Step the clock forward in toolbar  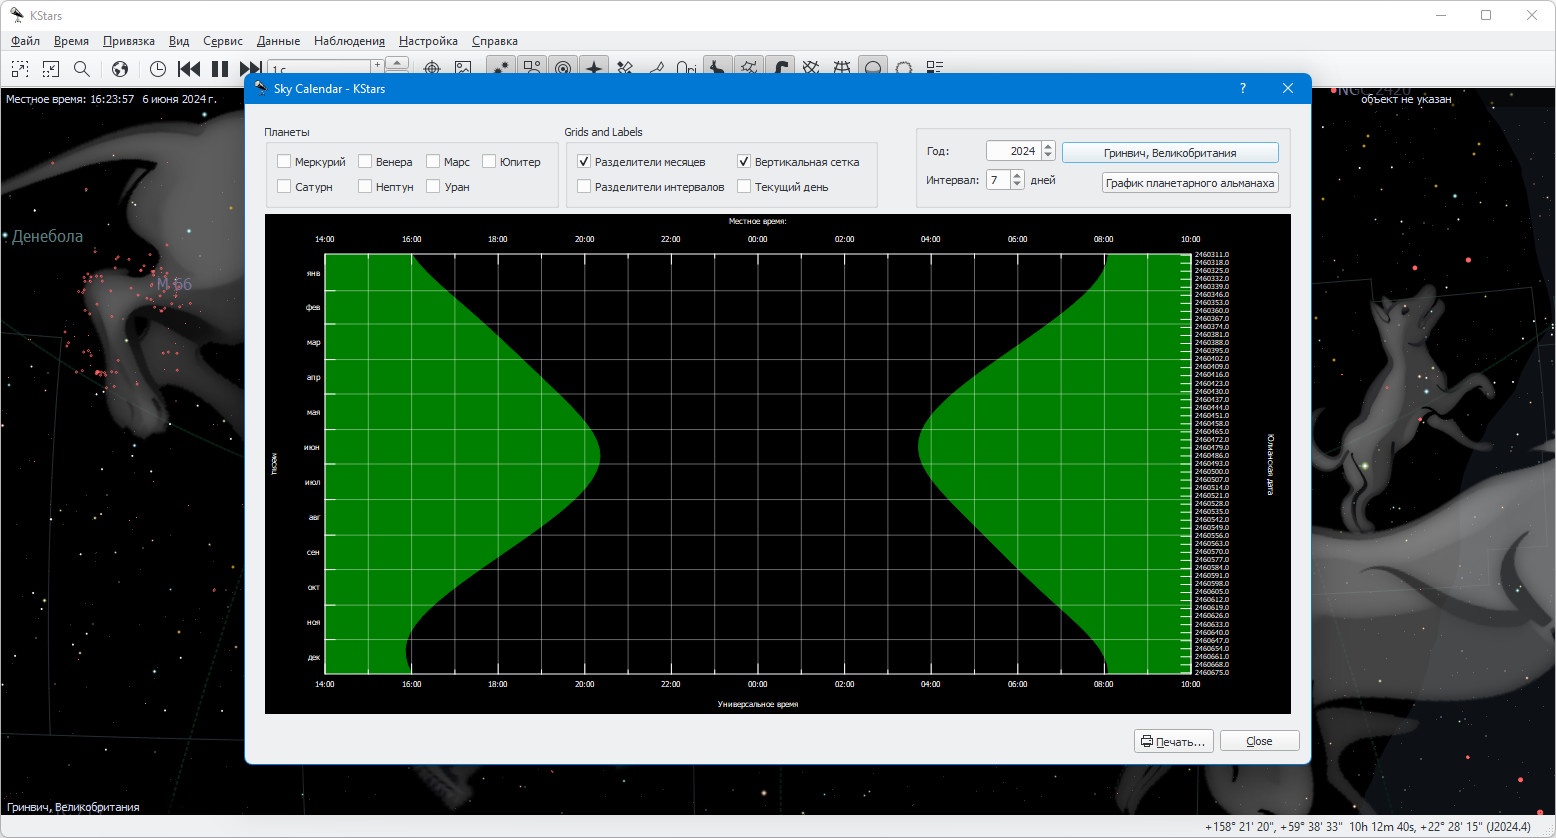(x=250, y=68)
